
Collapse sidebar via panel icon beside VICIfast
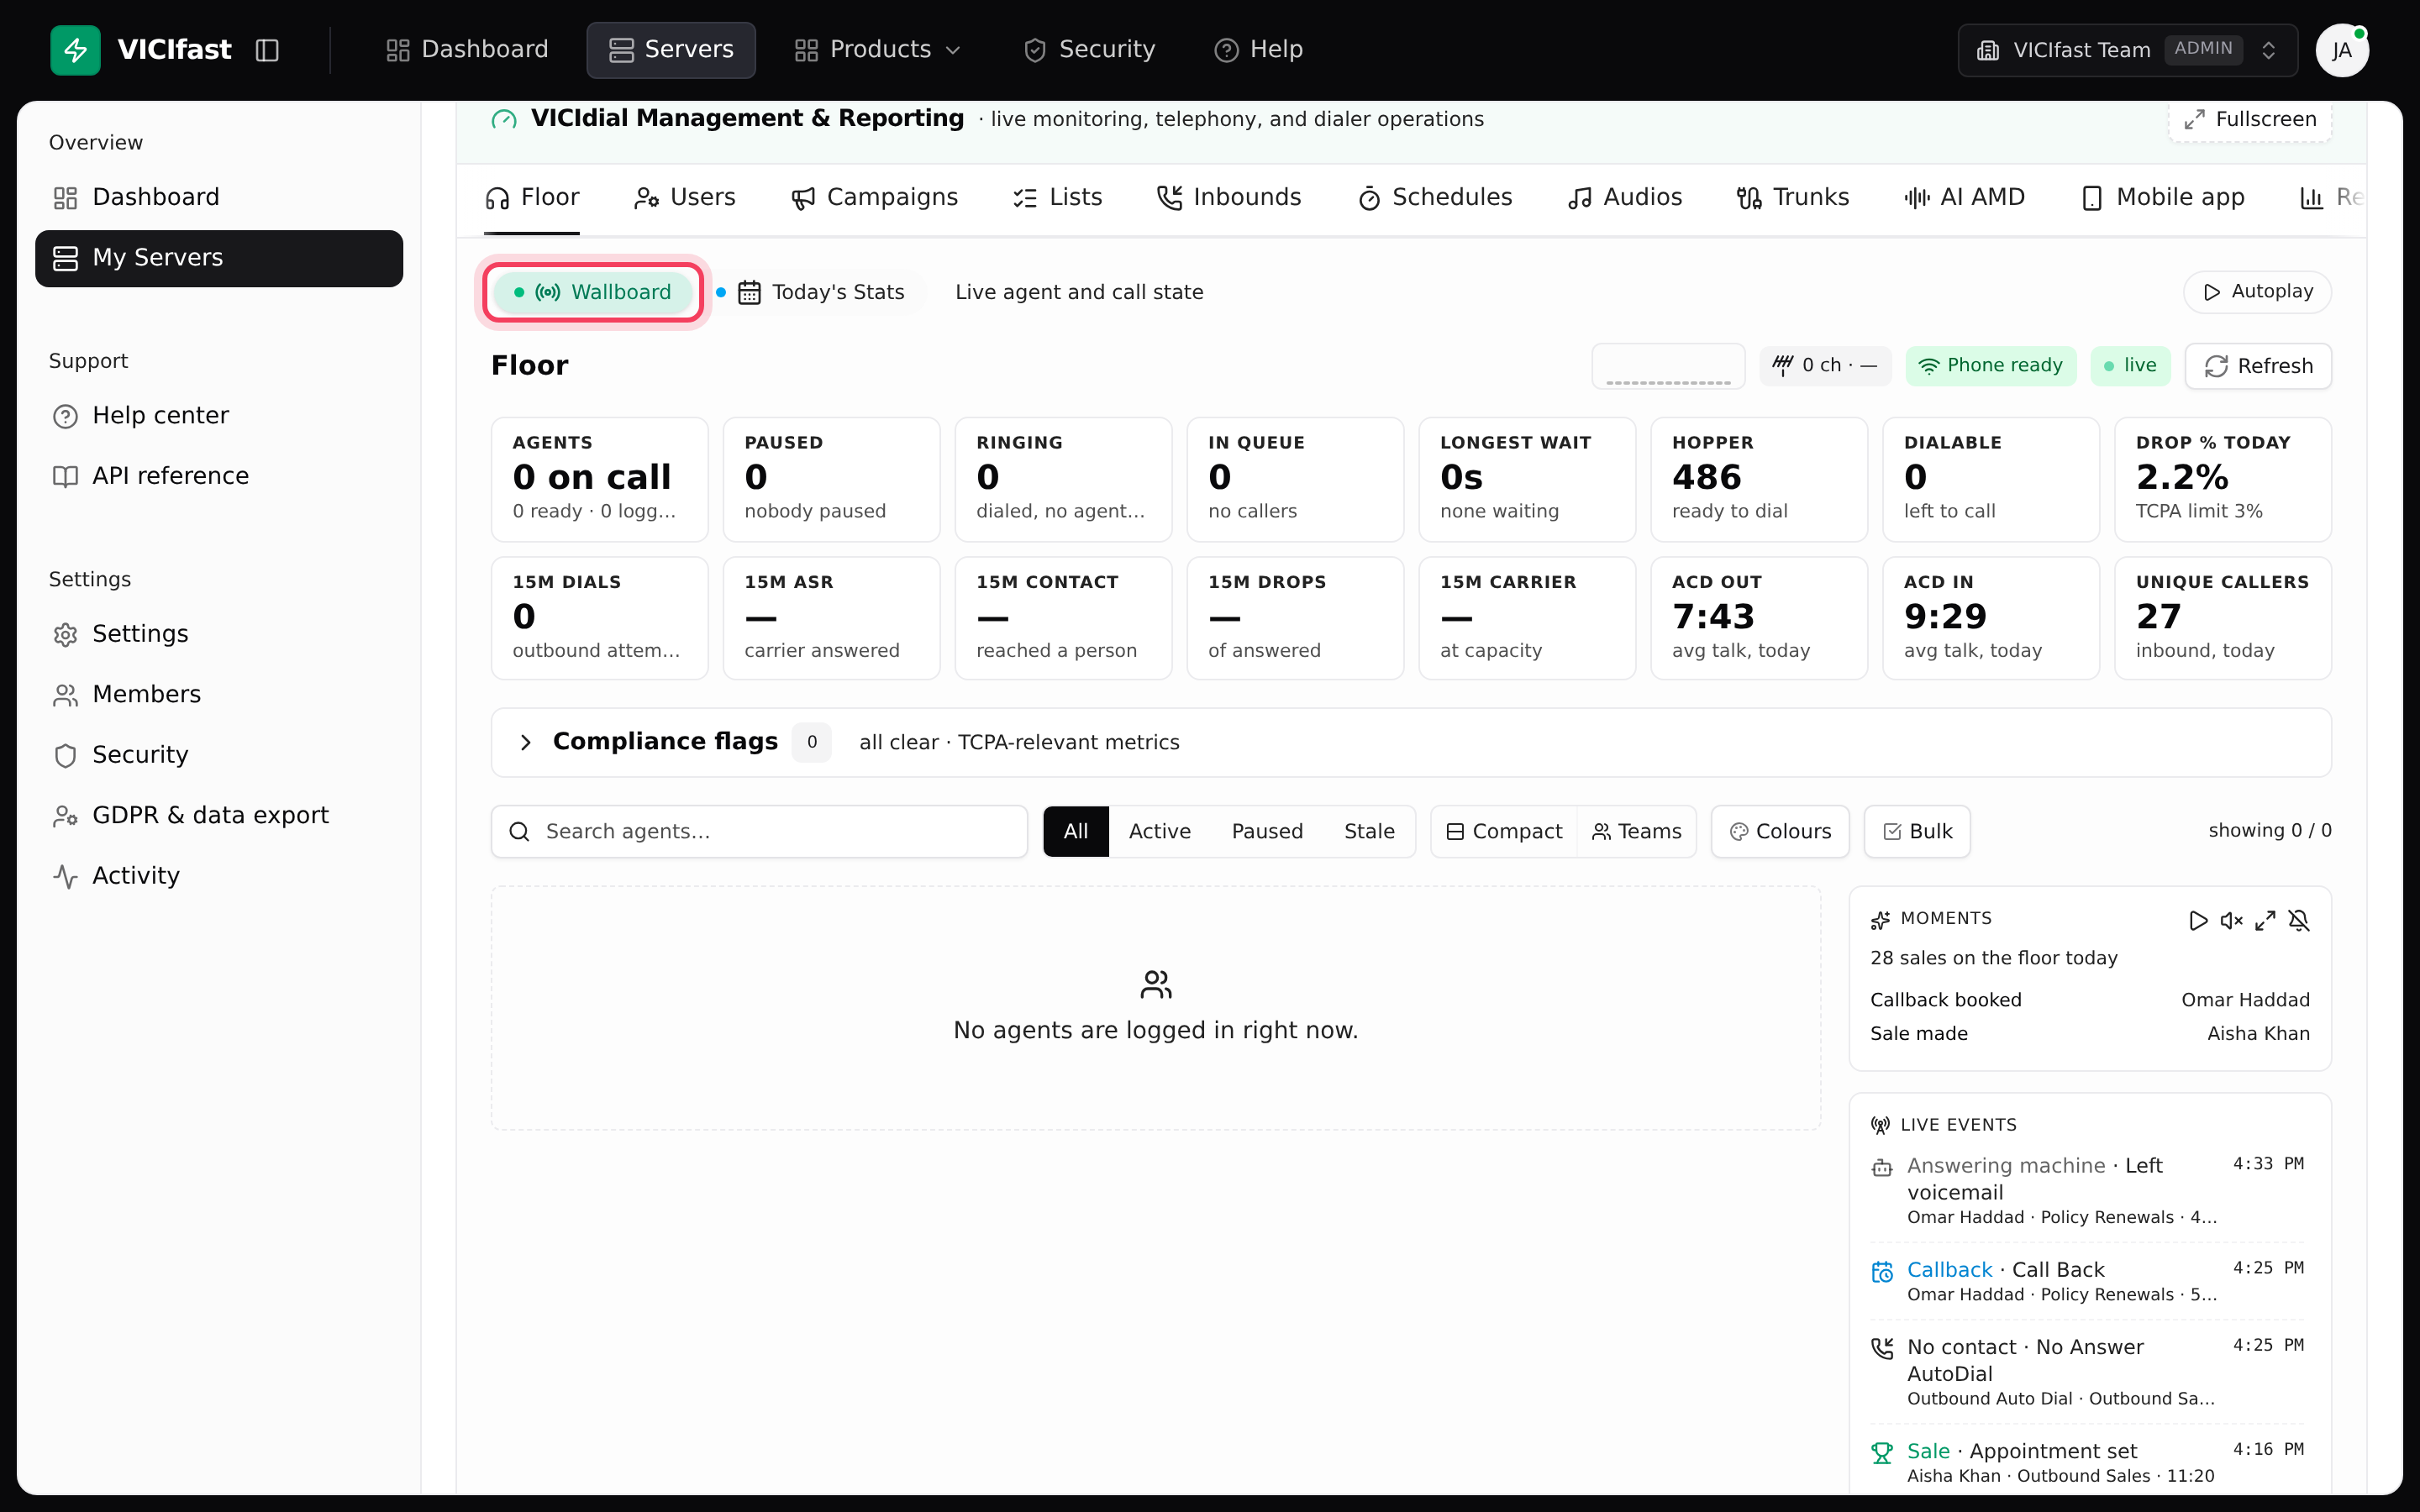pos(267,50)
